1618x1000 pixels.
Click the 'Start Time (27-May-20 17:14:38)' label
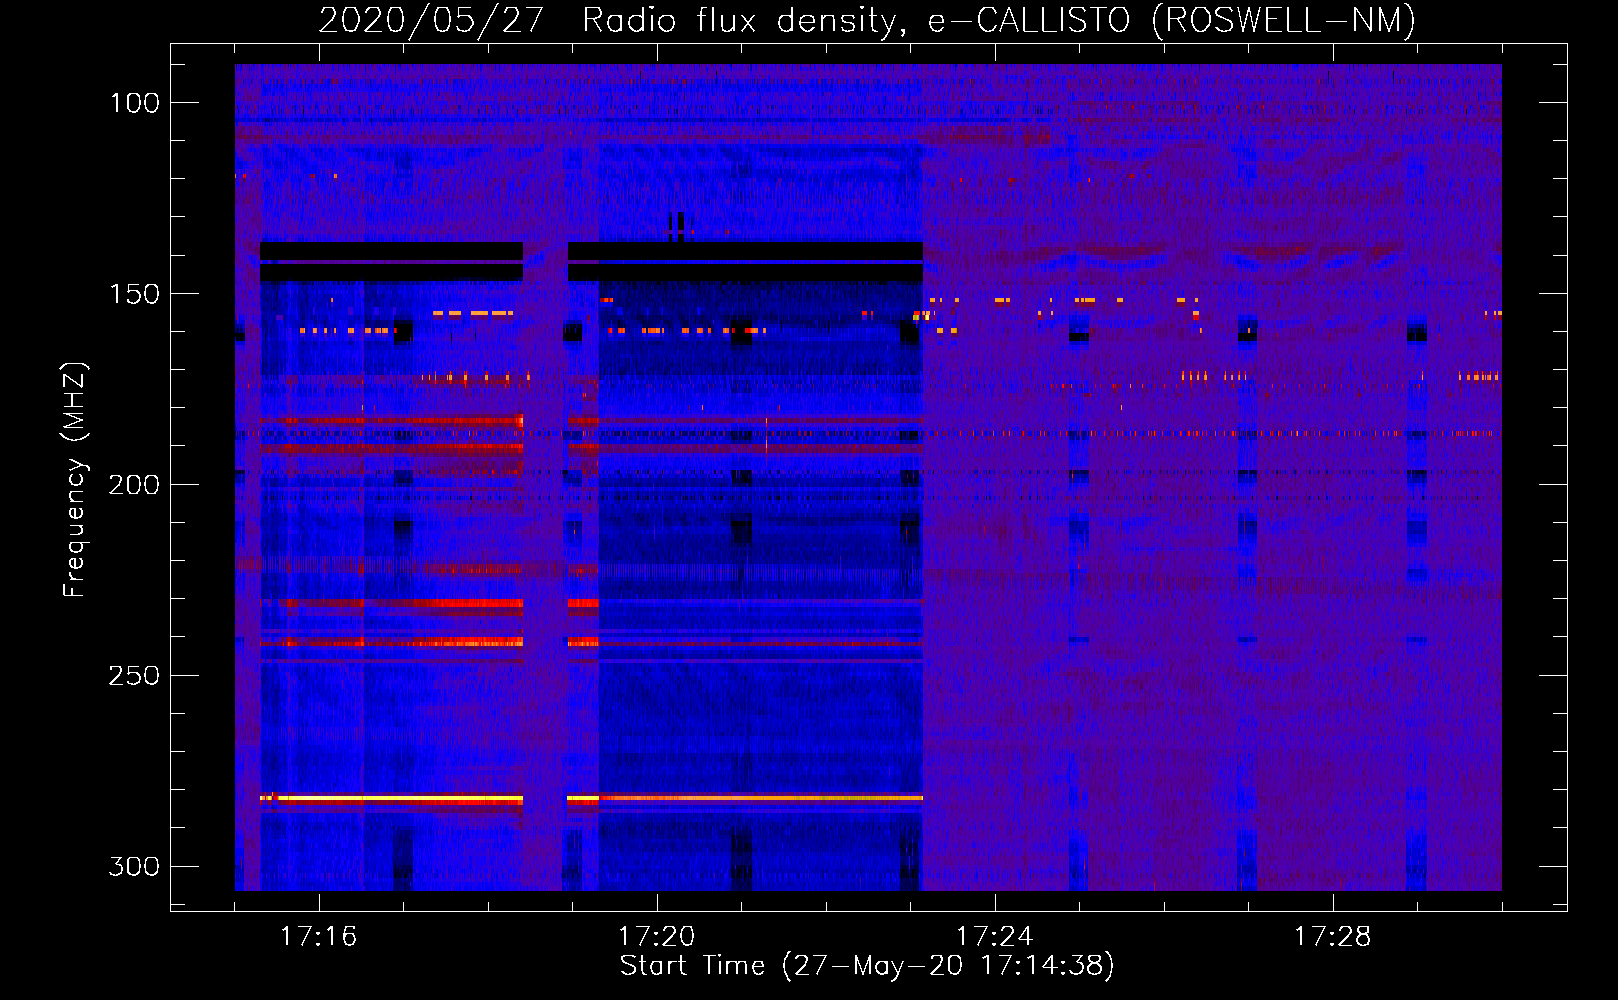[867, 966]
